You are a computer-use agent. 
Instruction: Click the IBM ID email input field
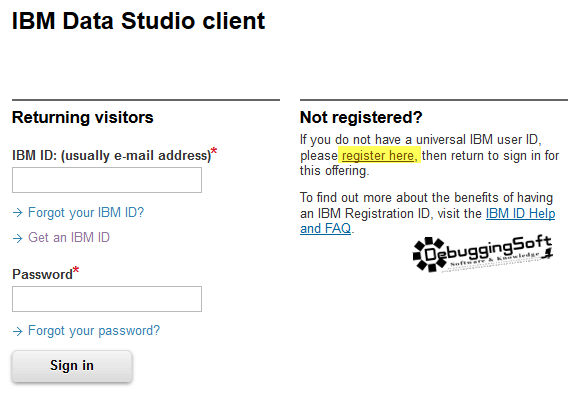coord(107,180)
